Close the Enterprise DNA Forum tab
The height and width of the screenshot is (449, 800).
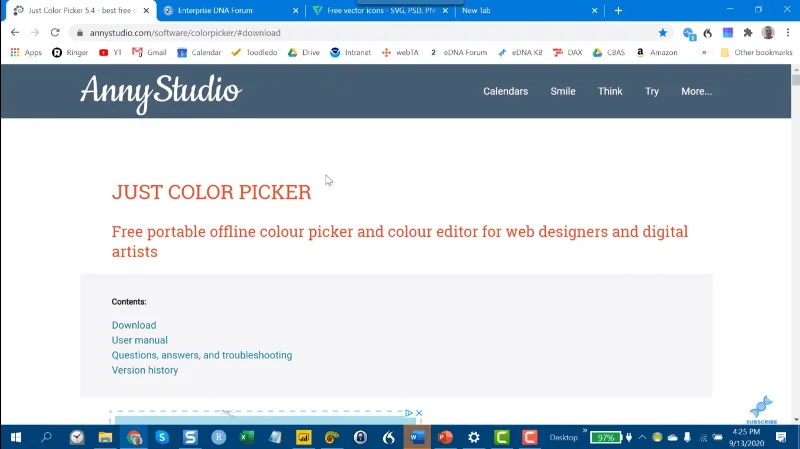coord(295,10)
